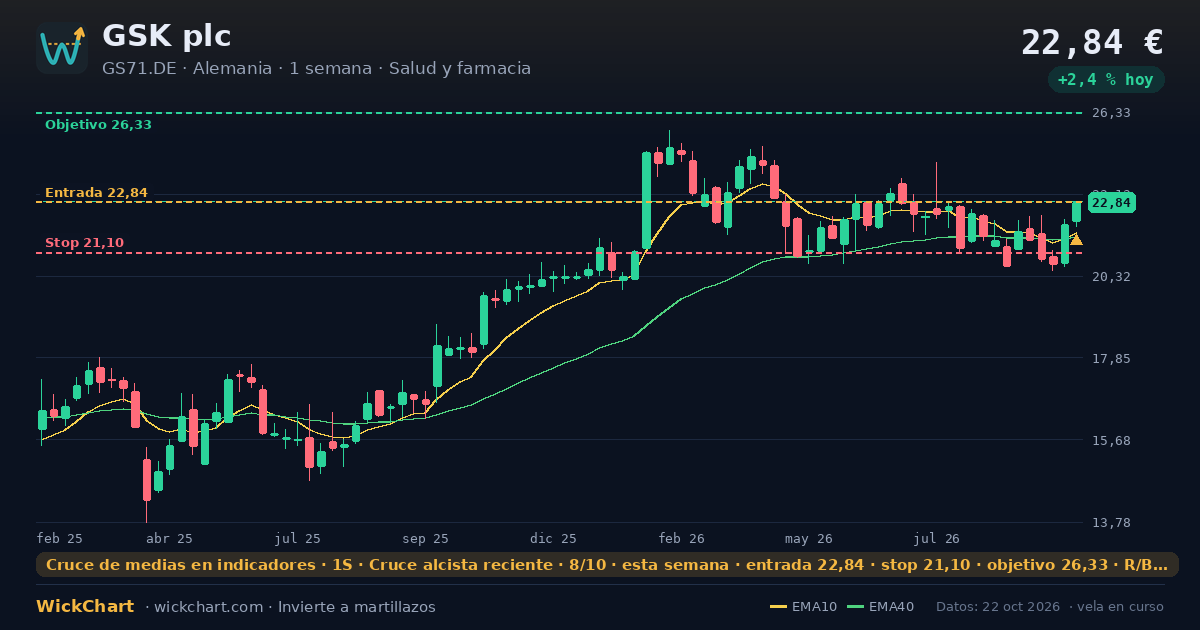Click the jul 26 date label

pos(937,538)
